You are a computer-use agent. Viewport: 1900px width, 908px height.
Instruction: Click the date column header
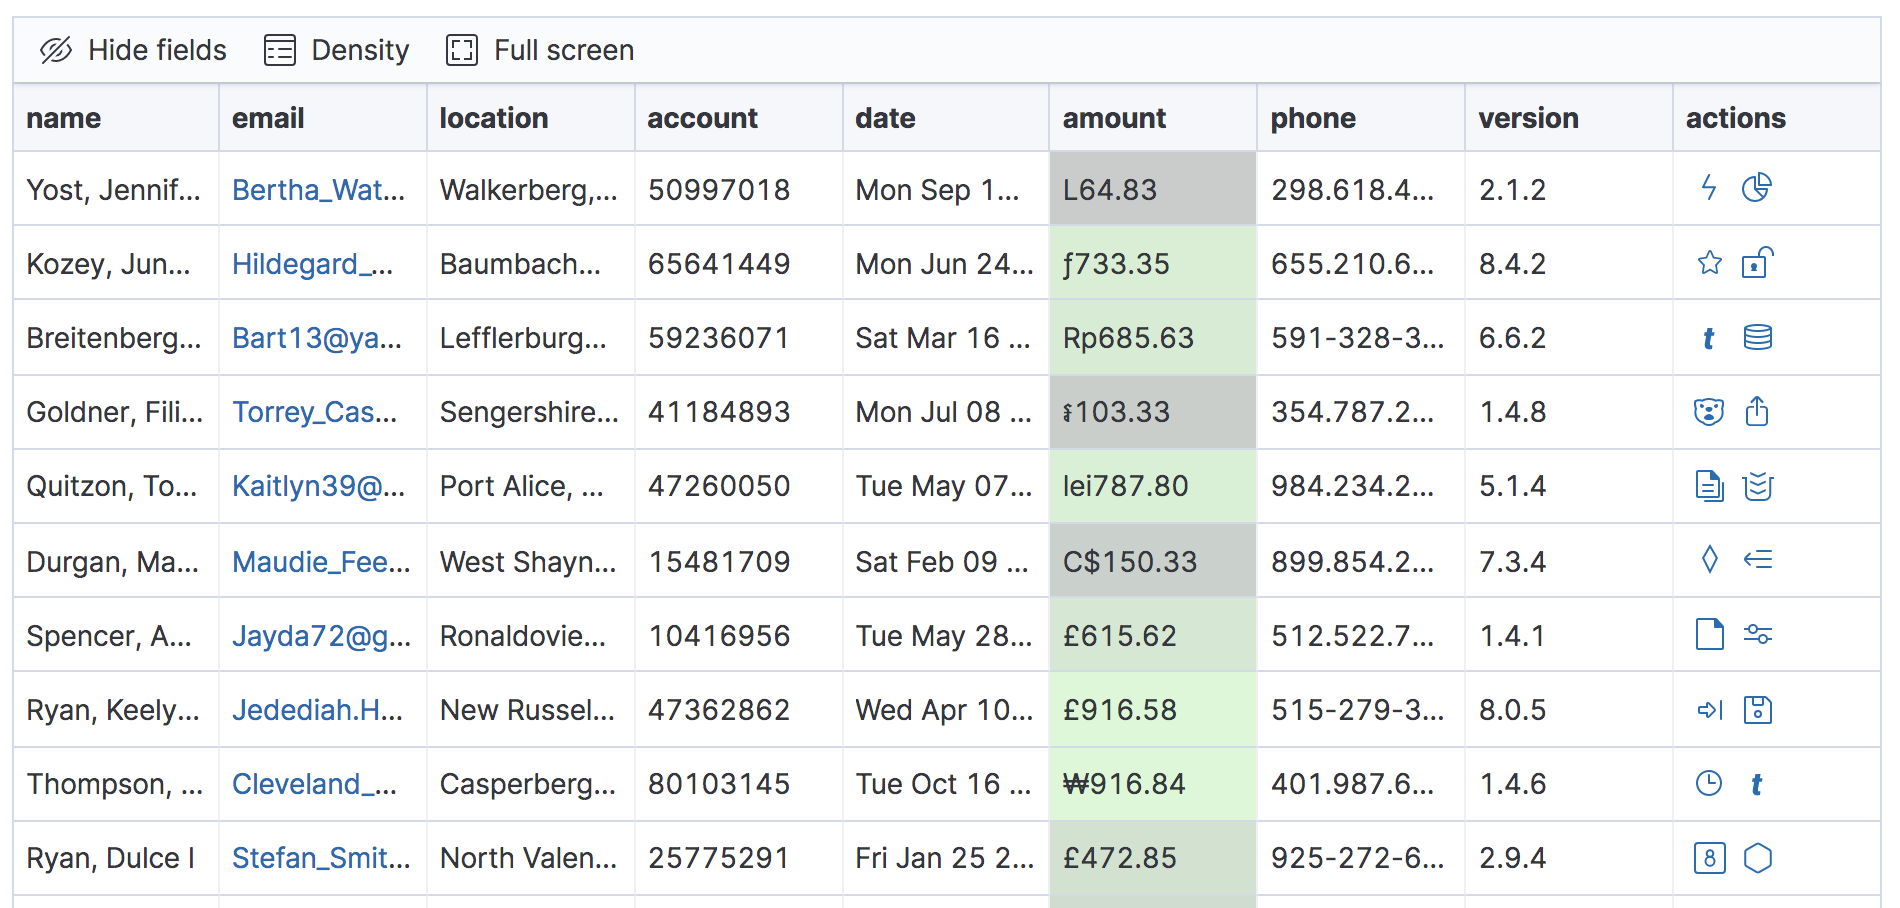click(x=946, y=118)
